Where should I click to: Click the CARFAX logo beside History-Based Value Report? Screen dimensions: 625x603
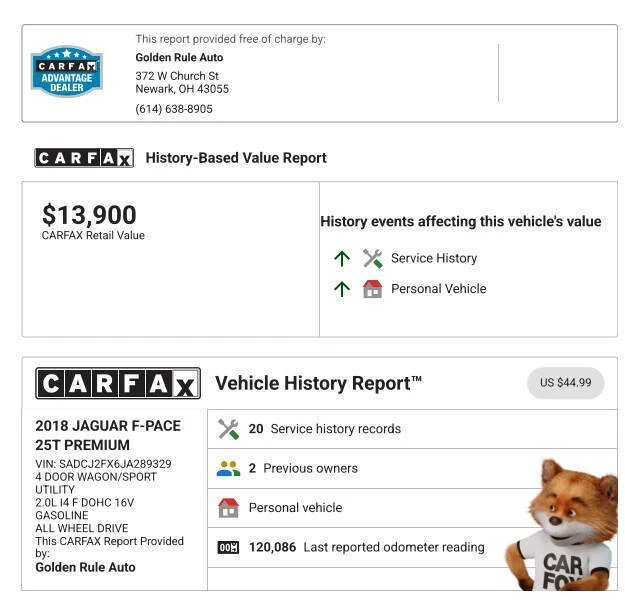84,158
